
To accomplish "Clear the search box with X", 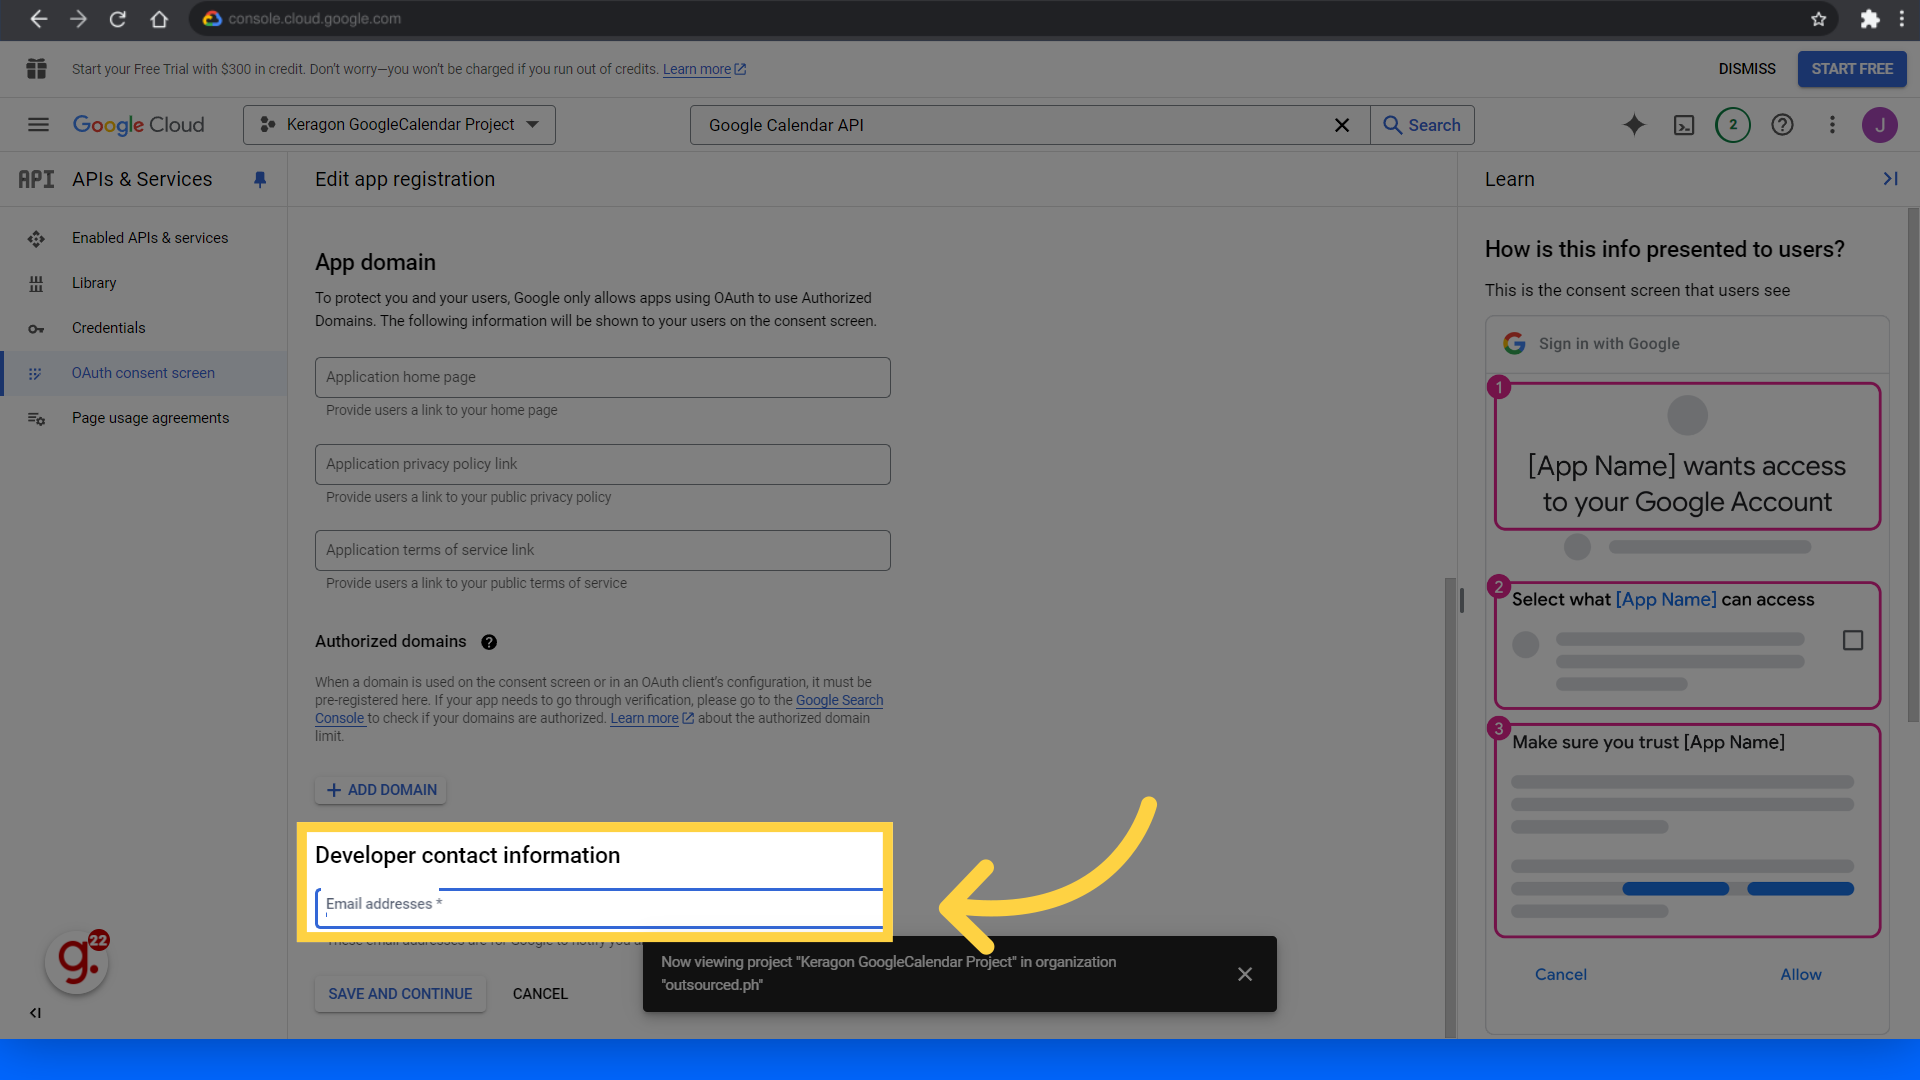I will 1342,125.
